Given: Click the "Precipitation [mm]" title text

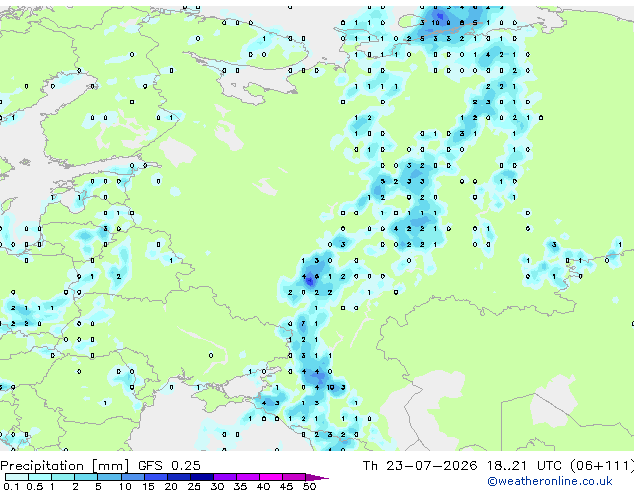Looking at the screenshot, I should tap(65, 466).
